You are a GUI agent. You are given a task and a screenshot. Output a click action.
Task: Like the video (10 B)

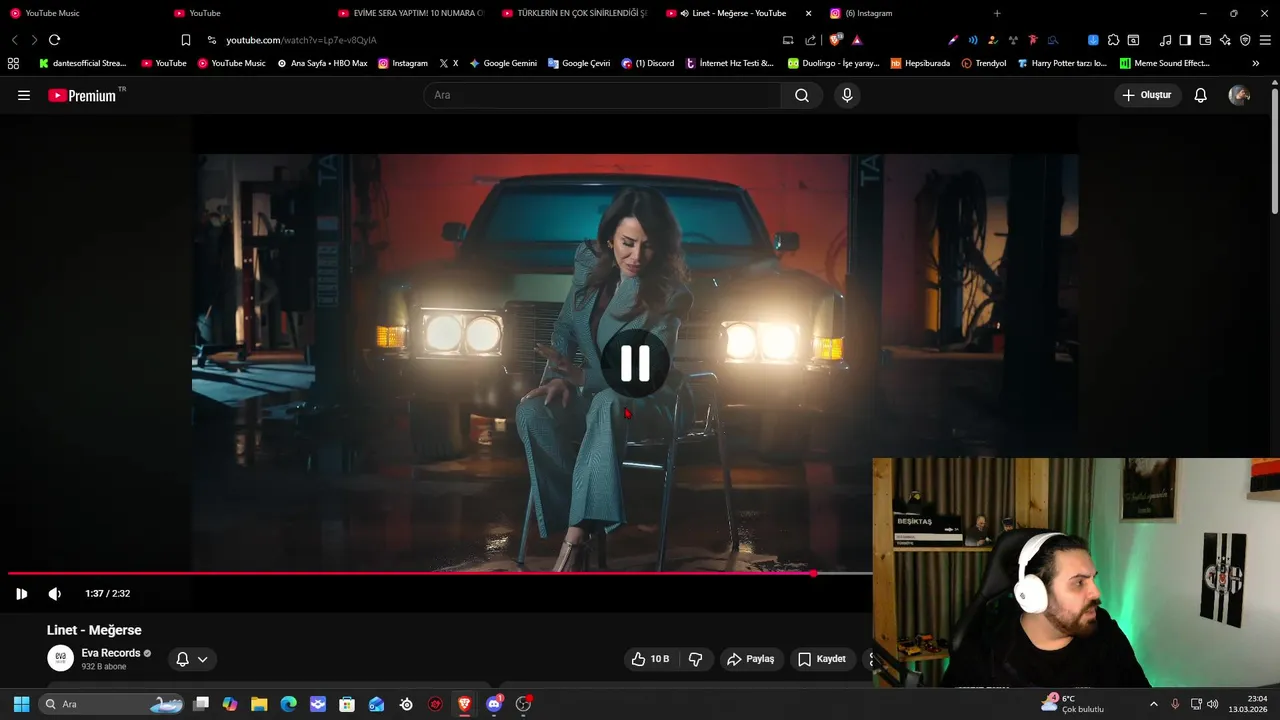pos(651,659)
